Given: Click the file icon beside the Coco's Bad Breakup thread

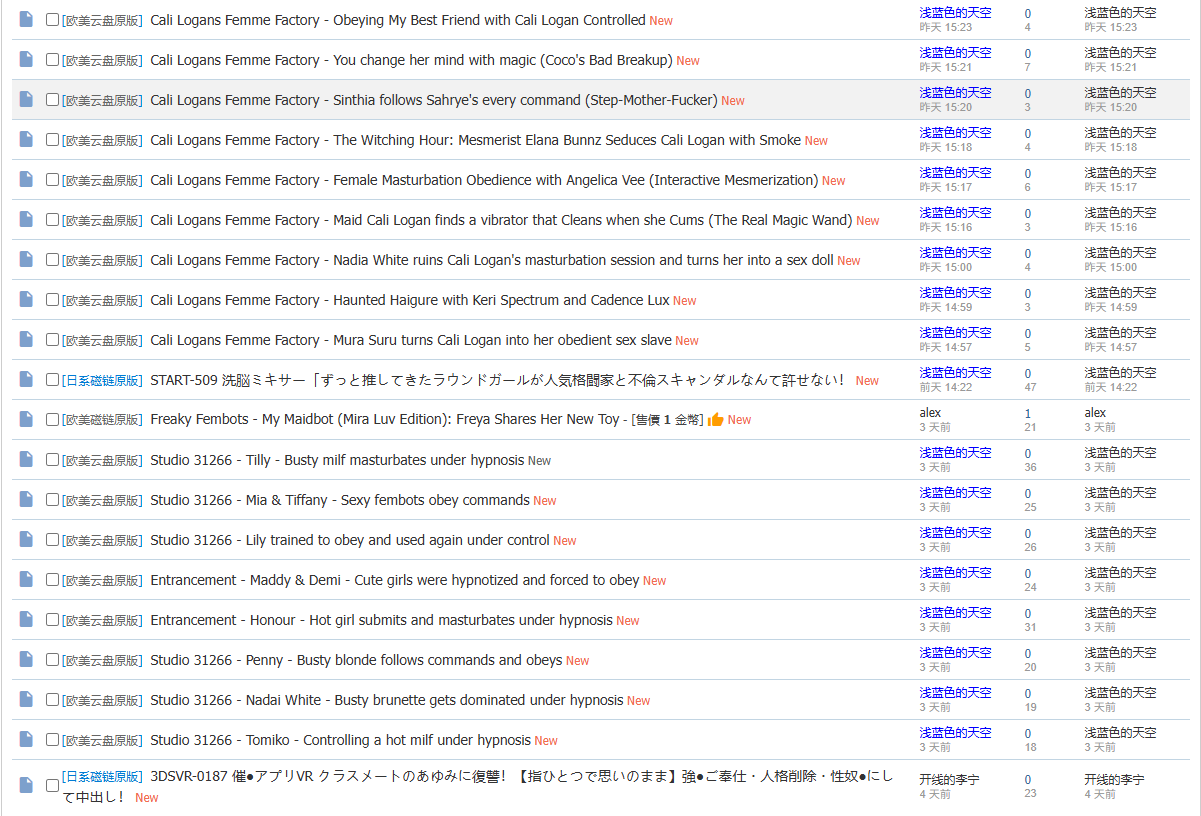Looking at the screenshot, I should click(26, 59).
